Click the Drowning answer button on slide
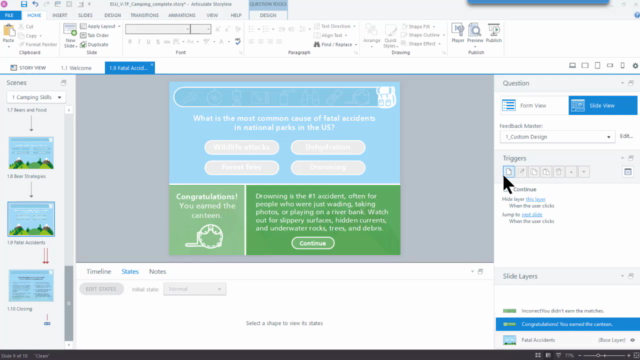Image resolution: width=640 pixels, height=360 pixels. 328,167
